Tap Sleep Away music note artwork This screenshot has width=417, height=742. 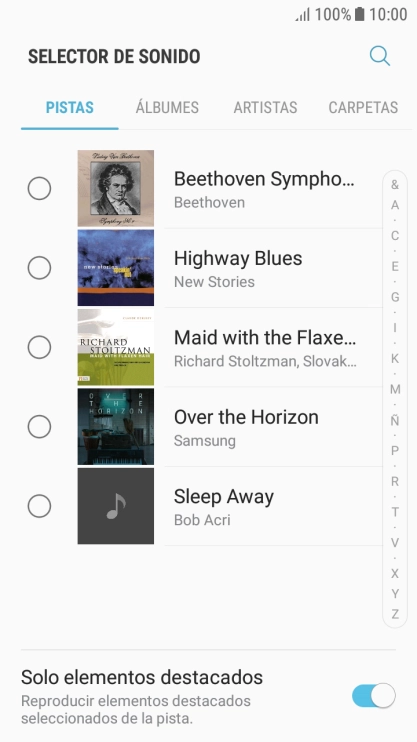[x=115, y=506]
